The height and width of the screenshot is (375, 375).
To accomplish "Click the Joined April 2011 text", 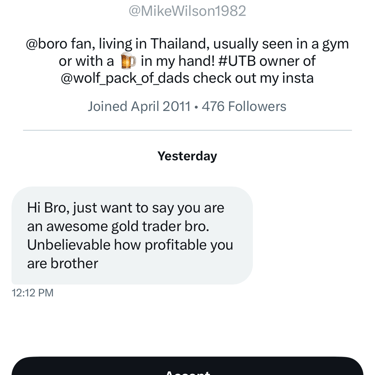I will [139, 107].
